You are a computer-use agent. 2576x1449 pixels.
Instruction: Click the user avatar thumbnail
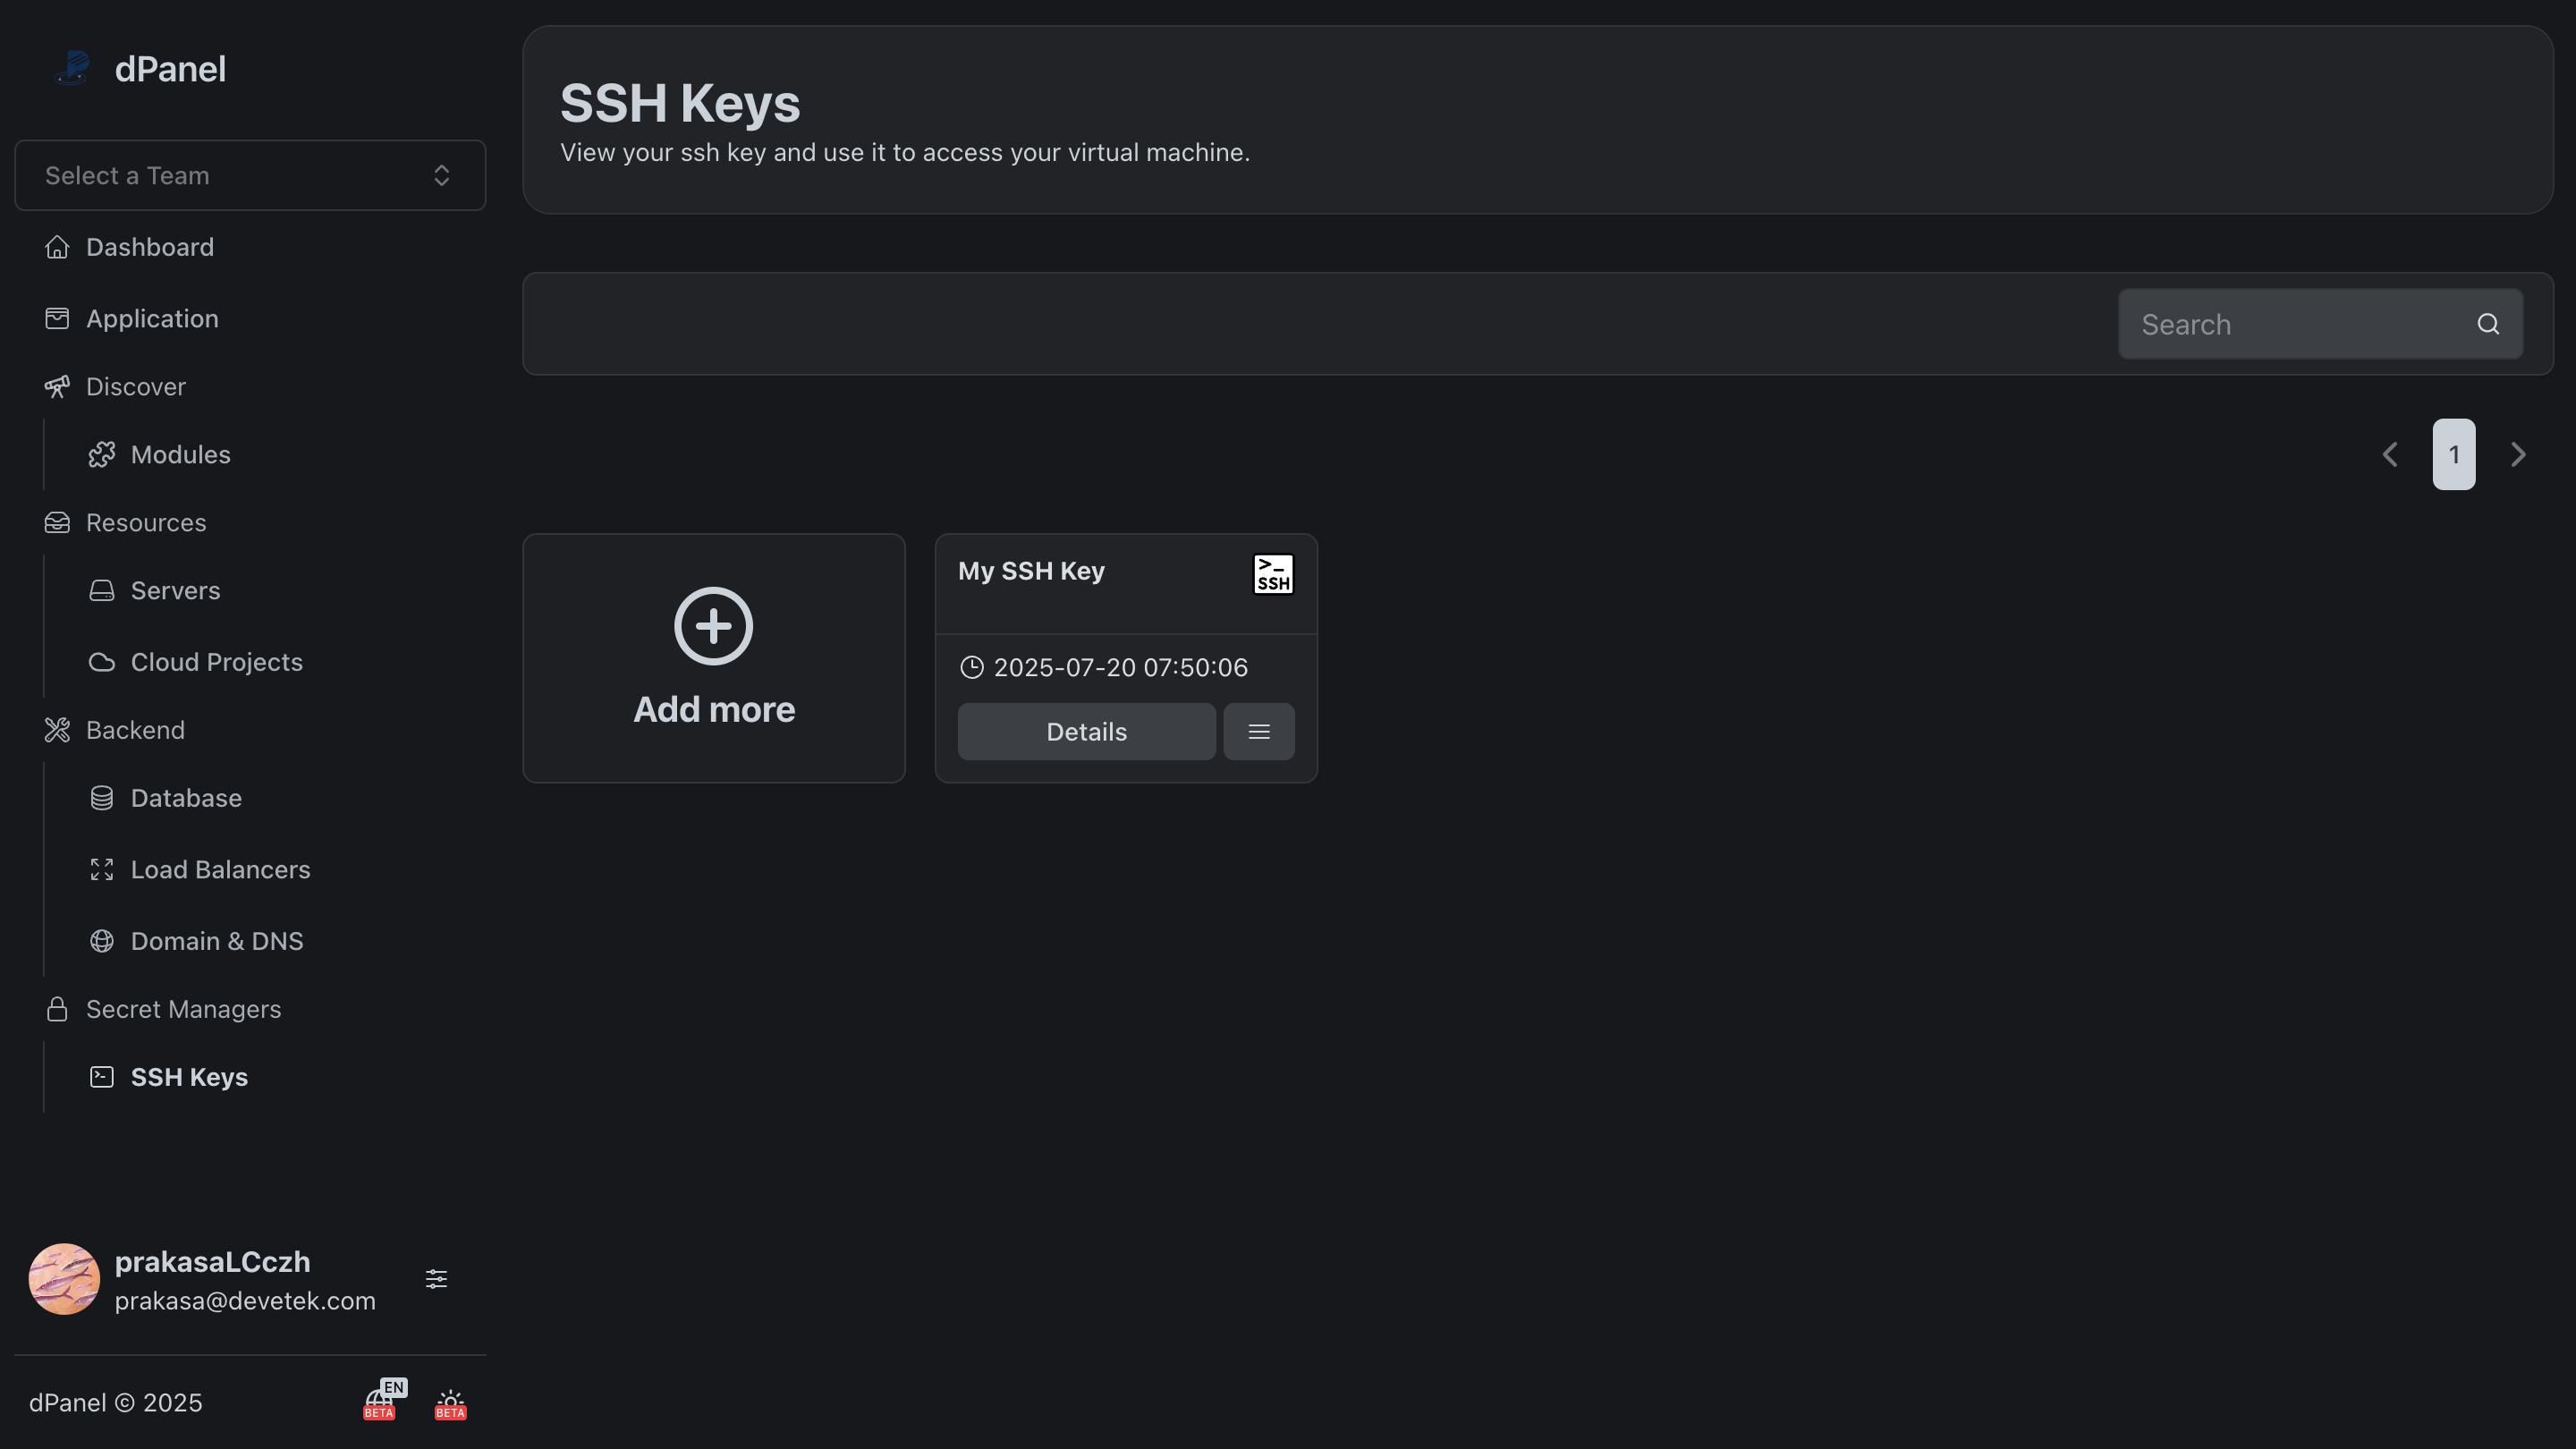[64, 1279]
